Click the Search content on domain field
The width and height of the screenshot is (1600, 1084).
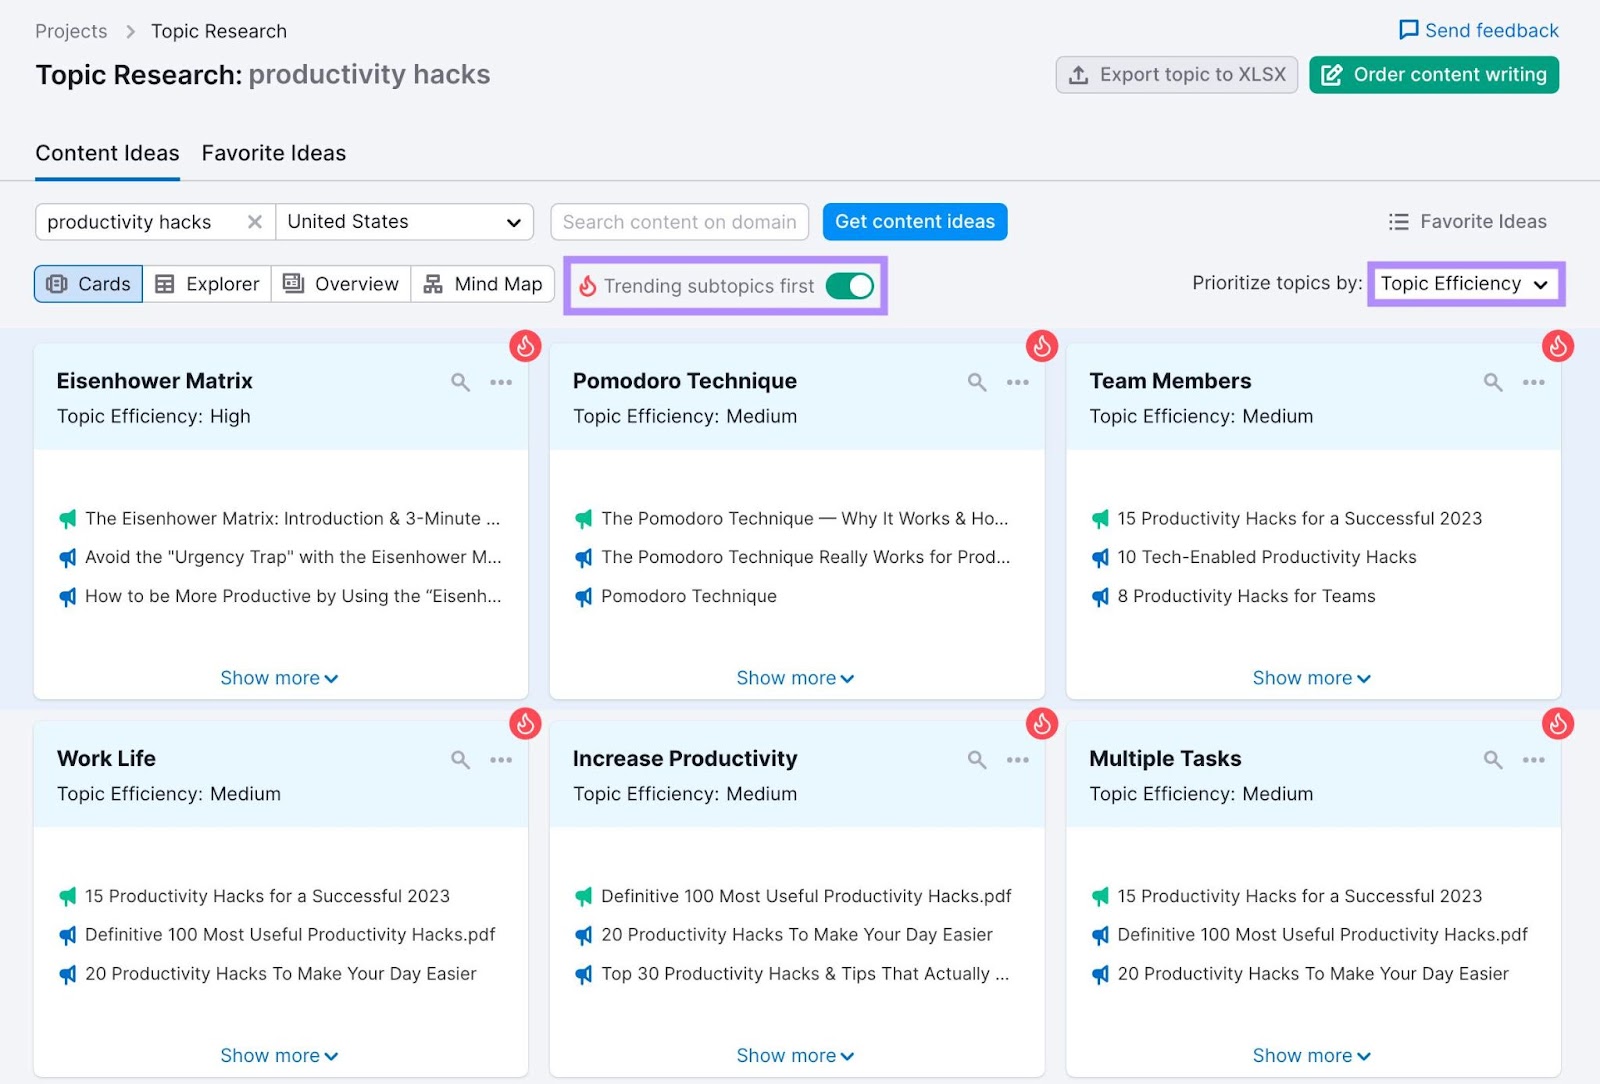(x=679, y=221)
